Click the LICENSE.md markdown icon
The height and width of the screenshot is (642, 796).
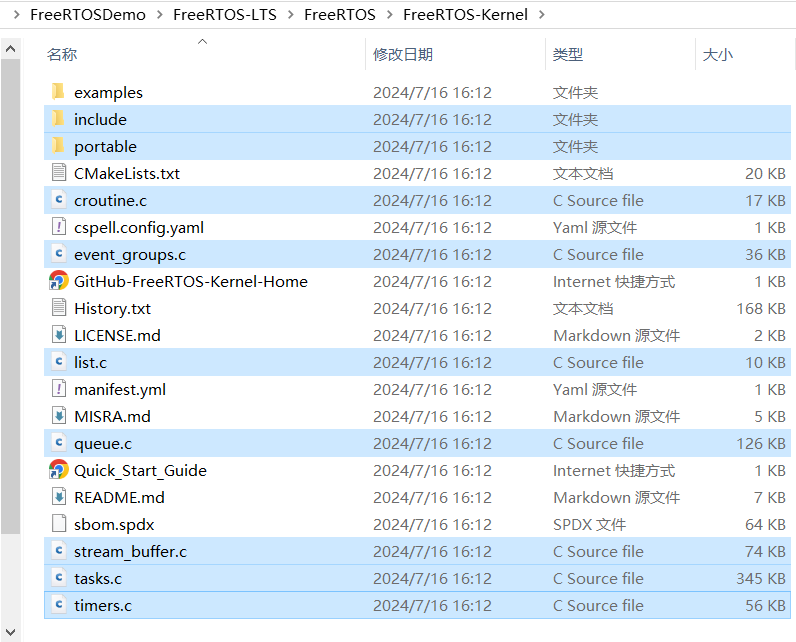tap(59, 335)
